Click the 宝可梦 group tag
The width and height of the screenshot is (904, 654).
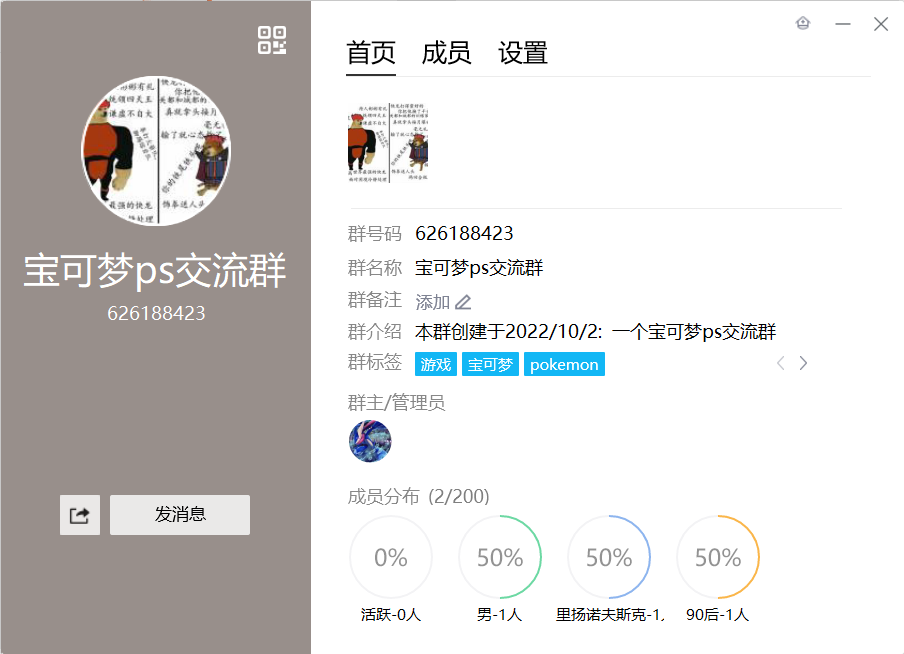click(x=490, y=364)
